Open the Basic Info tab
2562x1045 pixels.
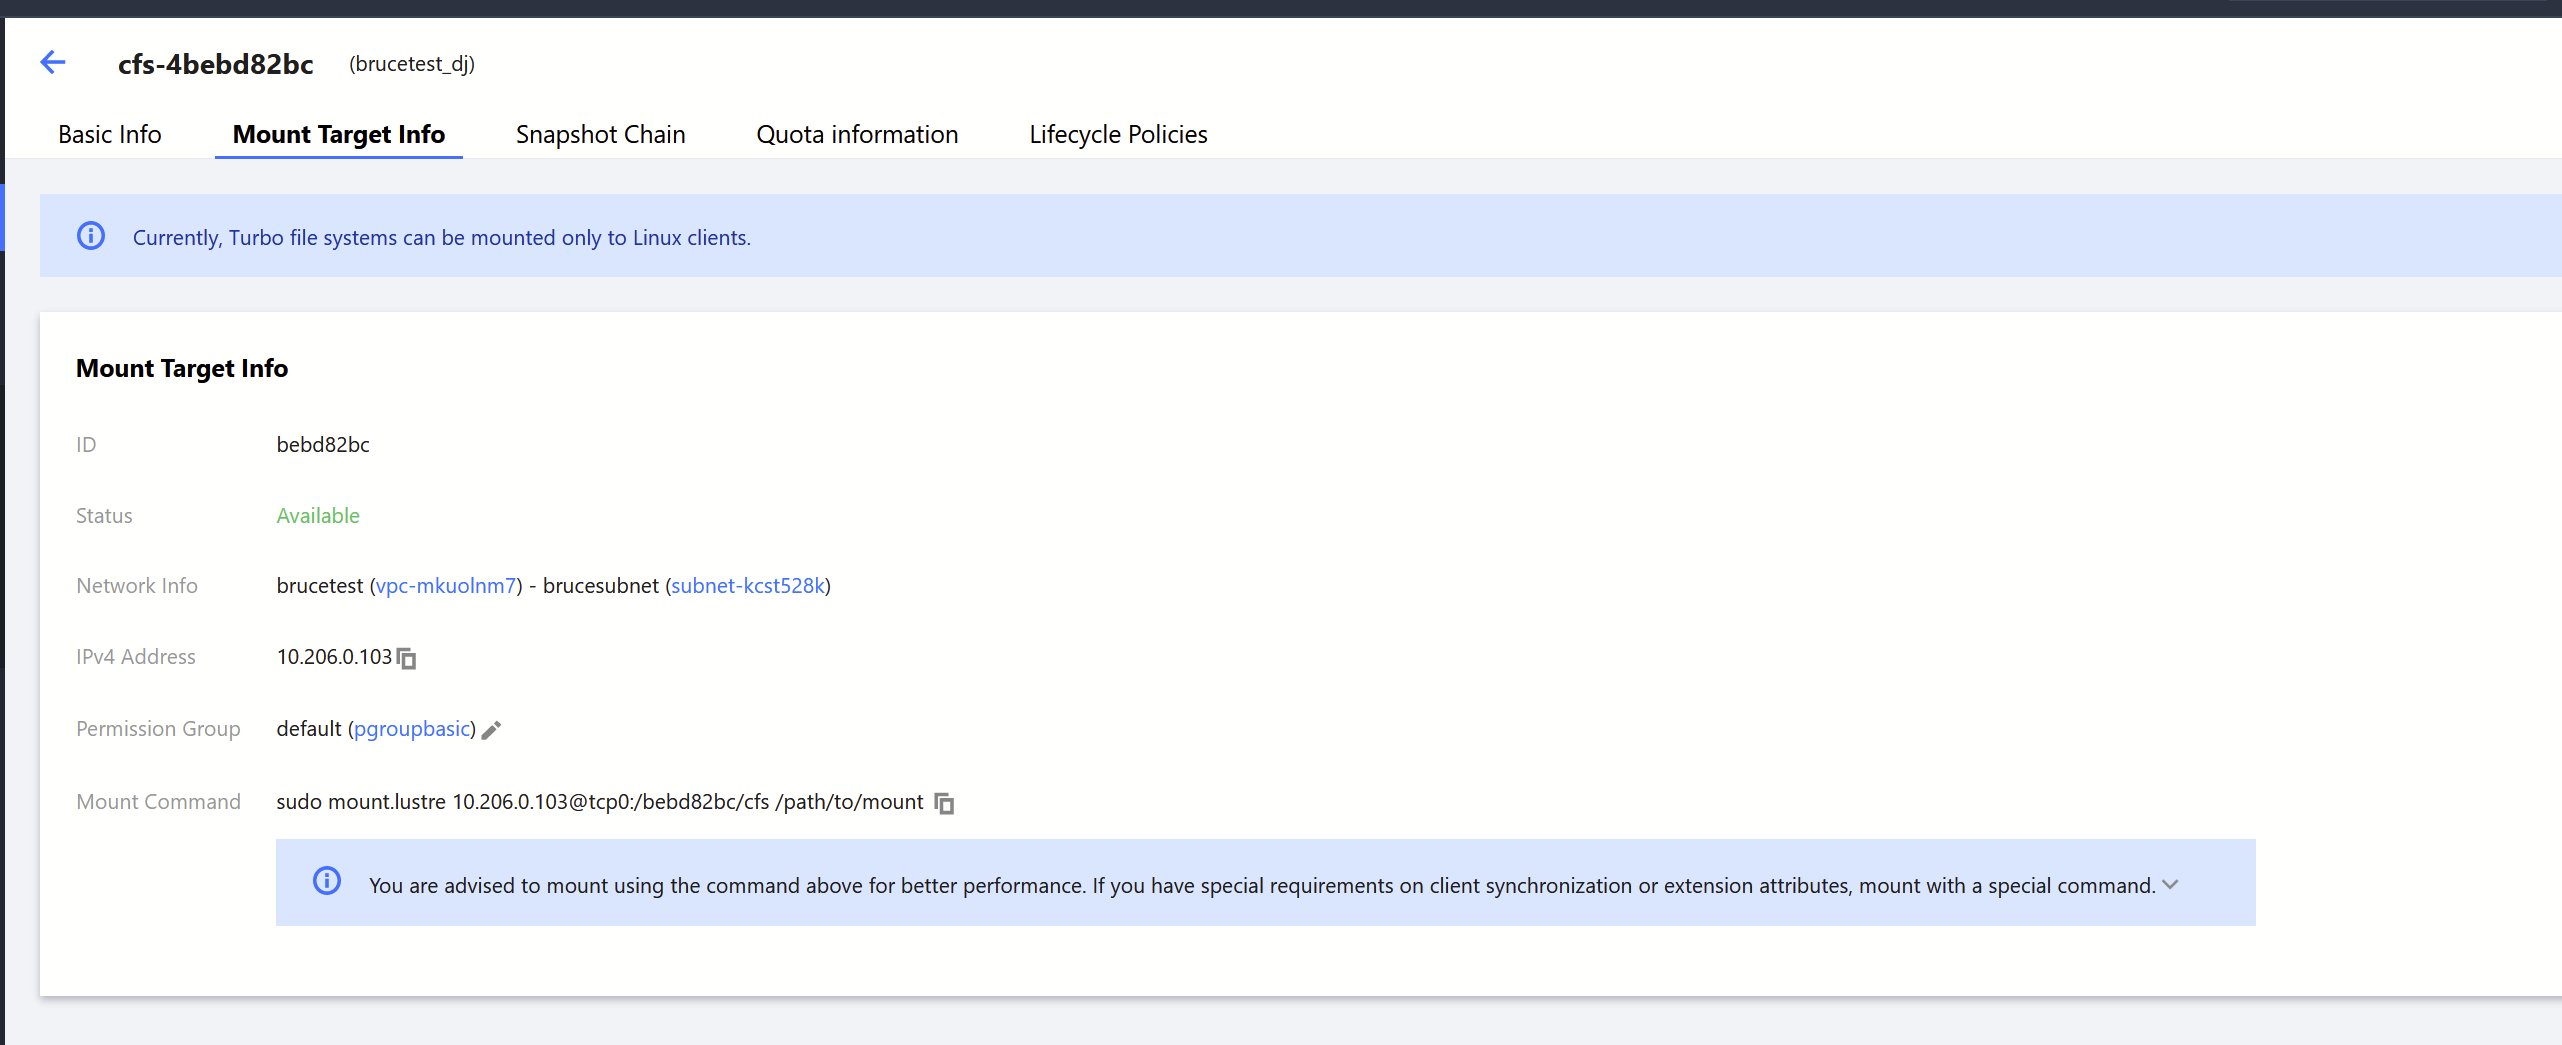coord(110,134)
